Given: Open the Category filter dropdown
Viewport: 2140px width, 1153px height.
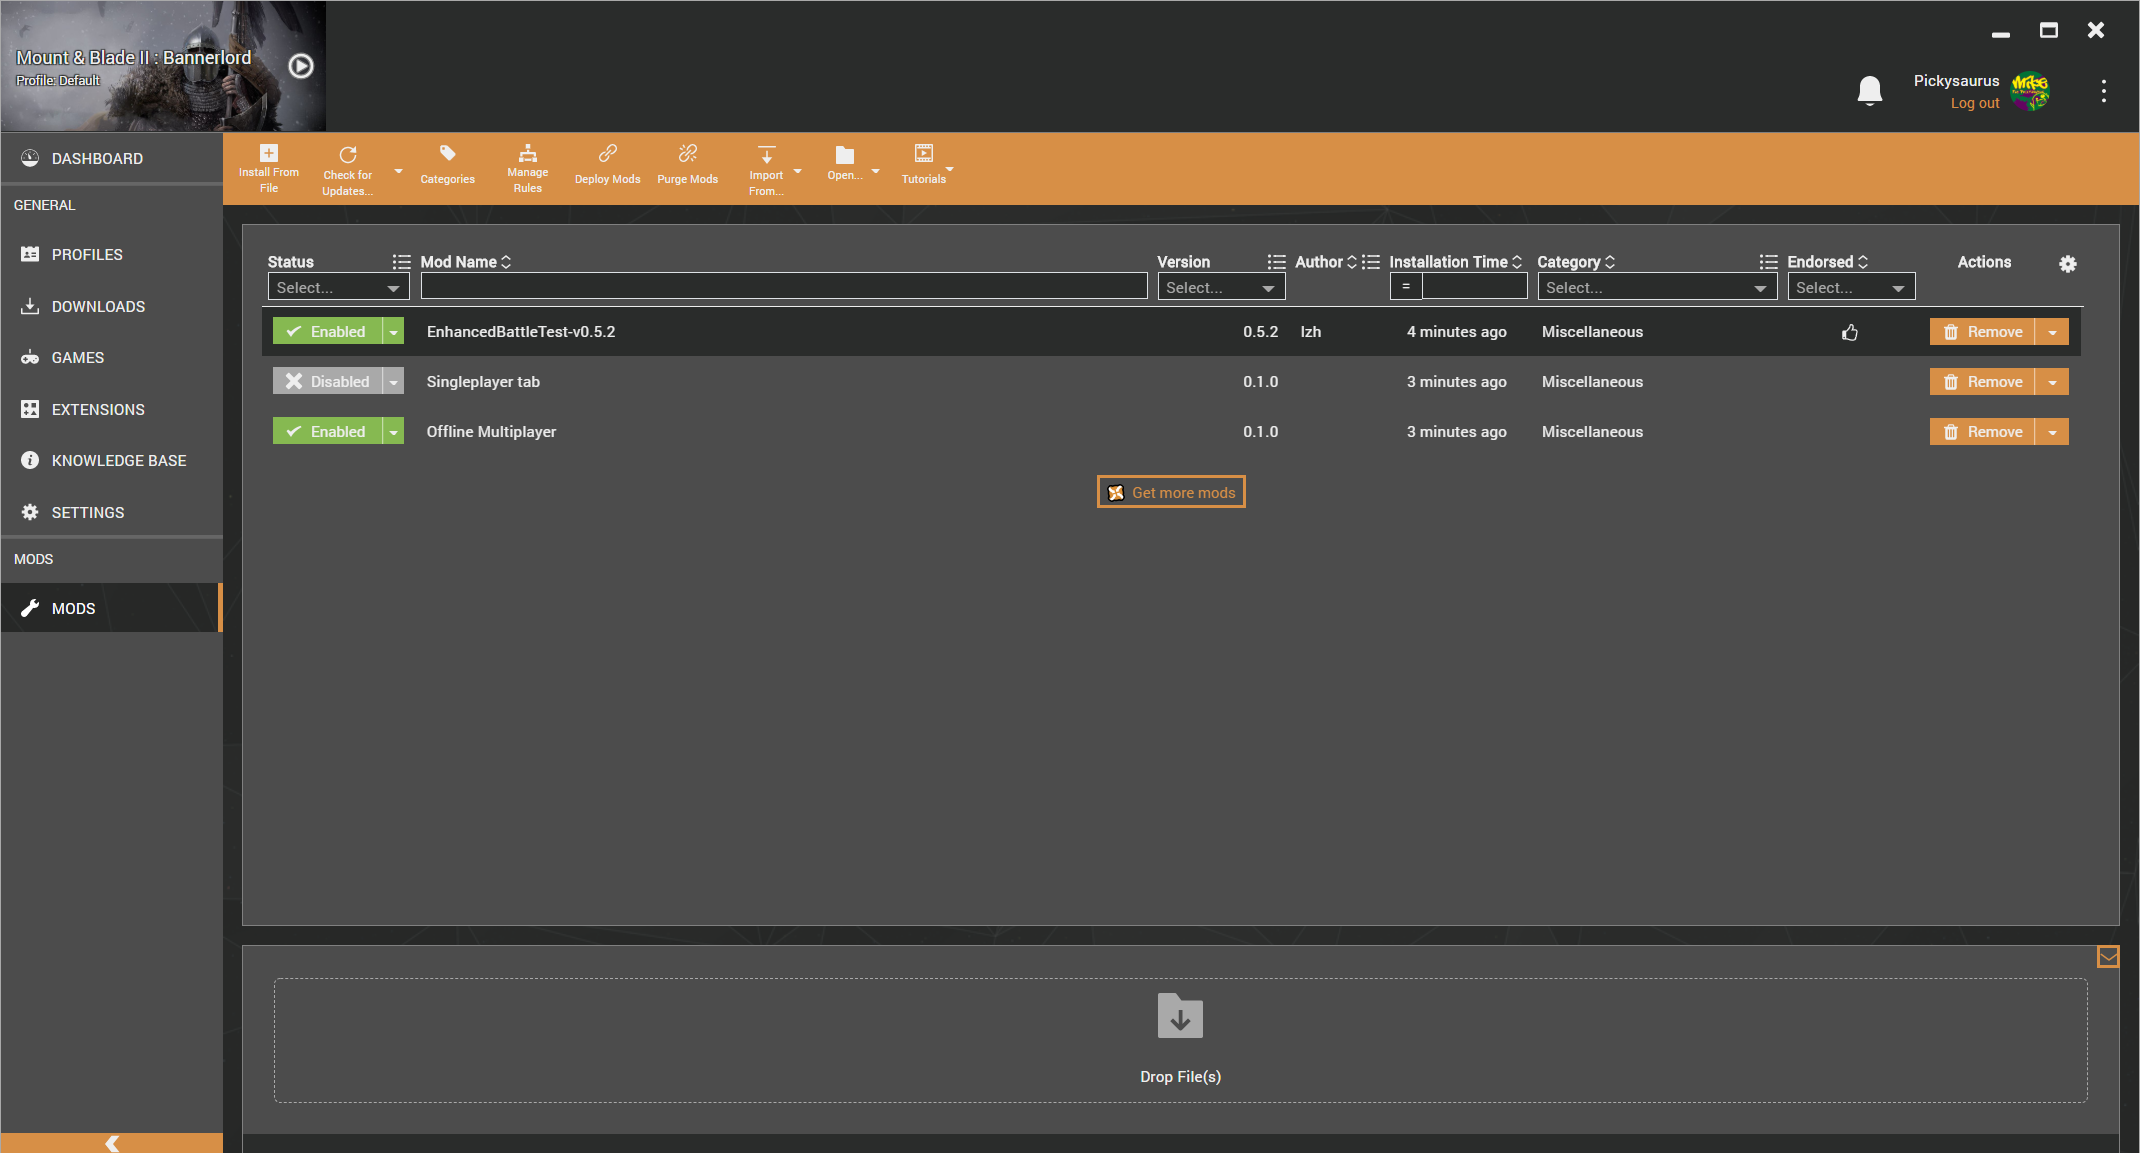Looking at the screenshot, I should [x=1656, y=288].
